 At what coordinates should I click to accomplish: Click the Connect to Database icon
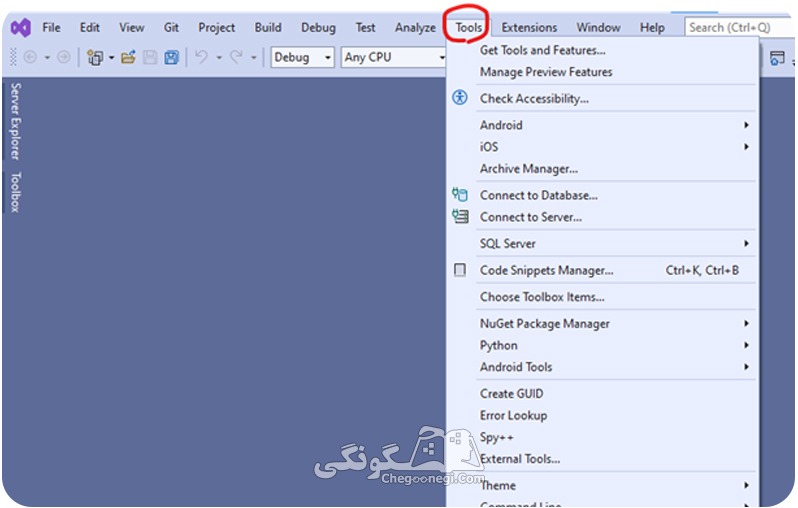click(460, 194)
